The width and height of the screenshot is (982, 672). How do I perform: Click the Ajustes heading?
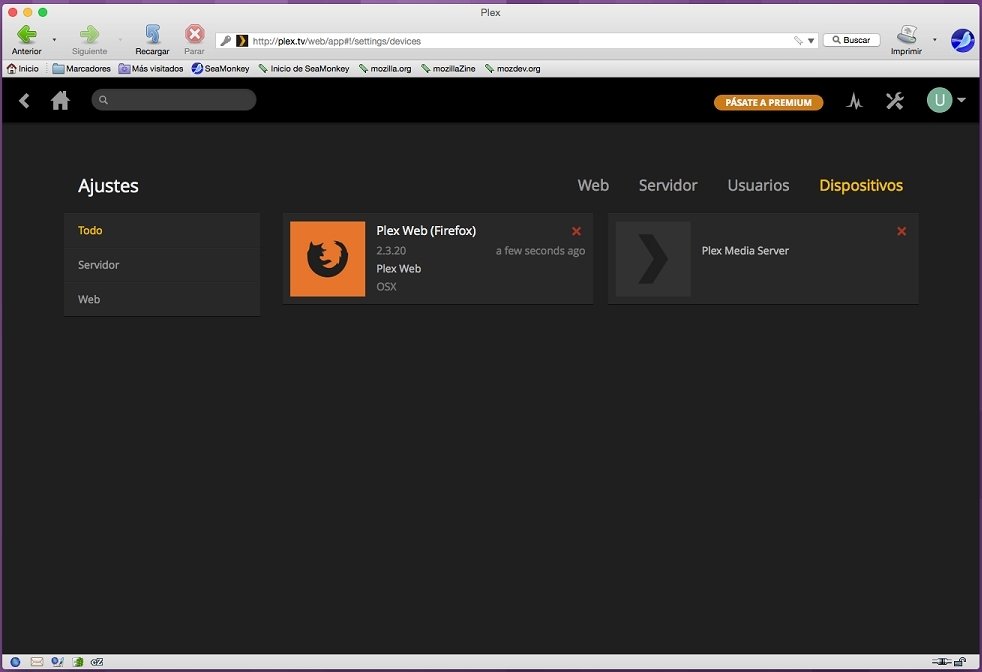click(108, 186)
